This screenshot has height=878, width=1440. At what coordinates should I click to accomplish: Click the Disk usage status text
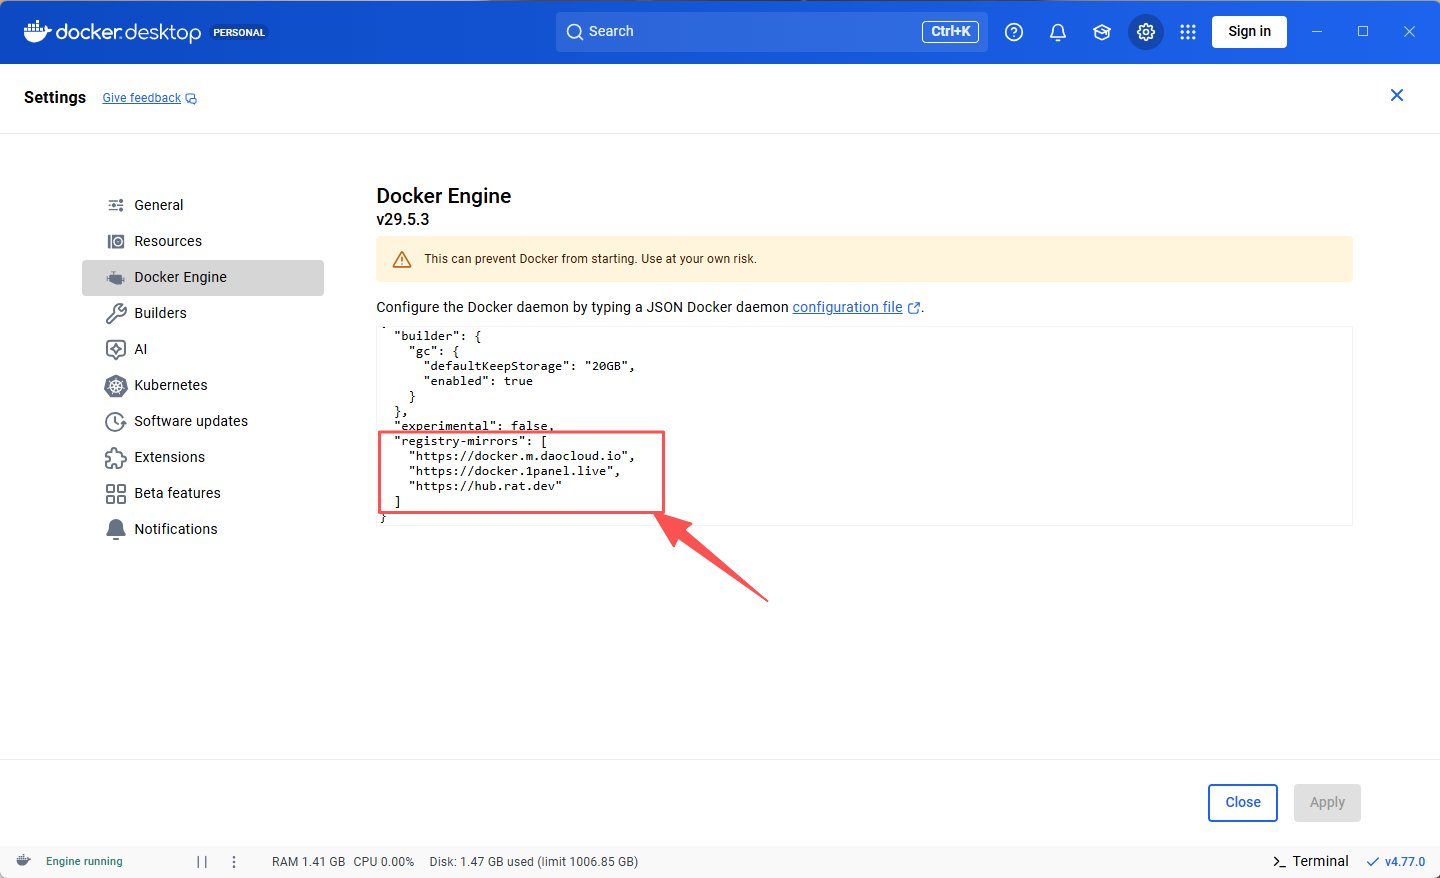[x=534, y=862]
